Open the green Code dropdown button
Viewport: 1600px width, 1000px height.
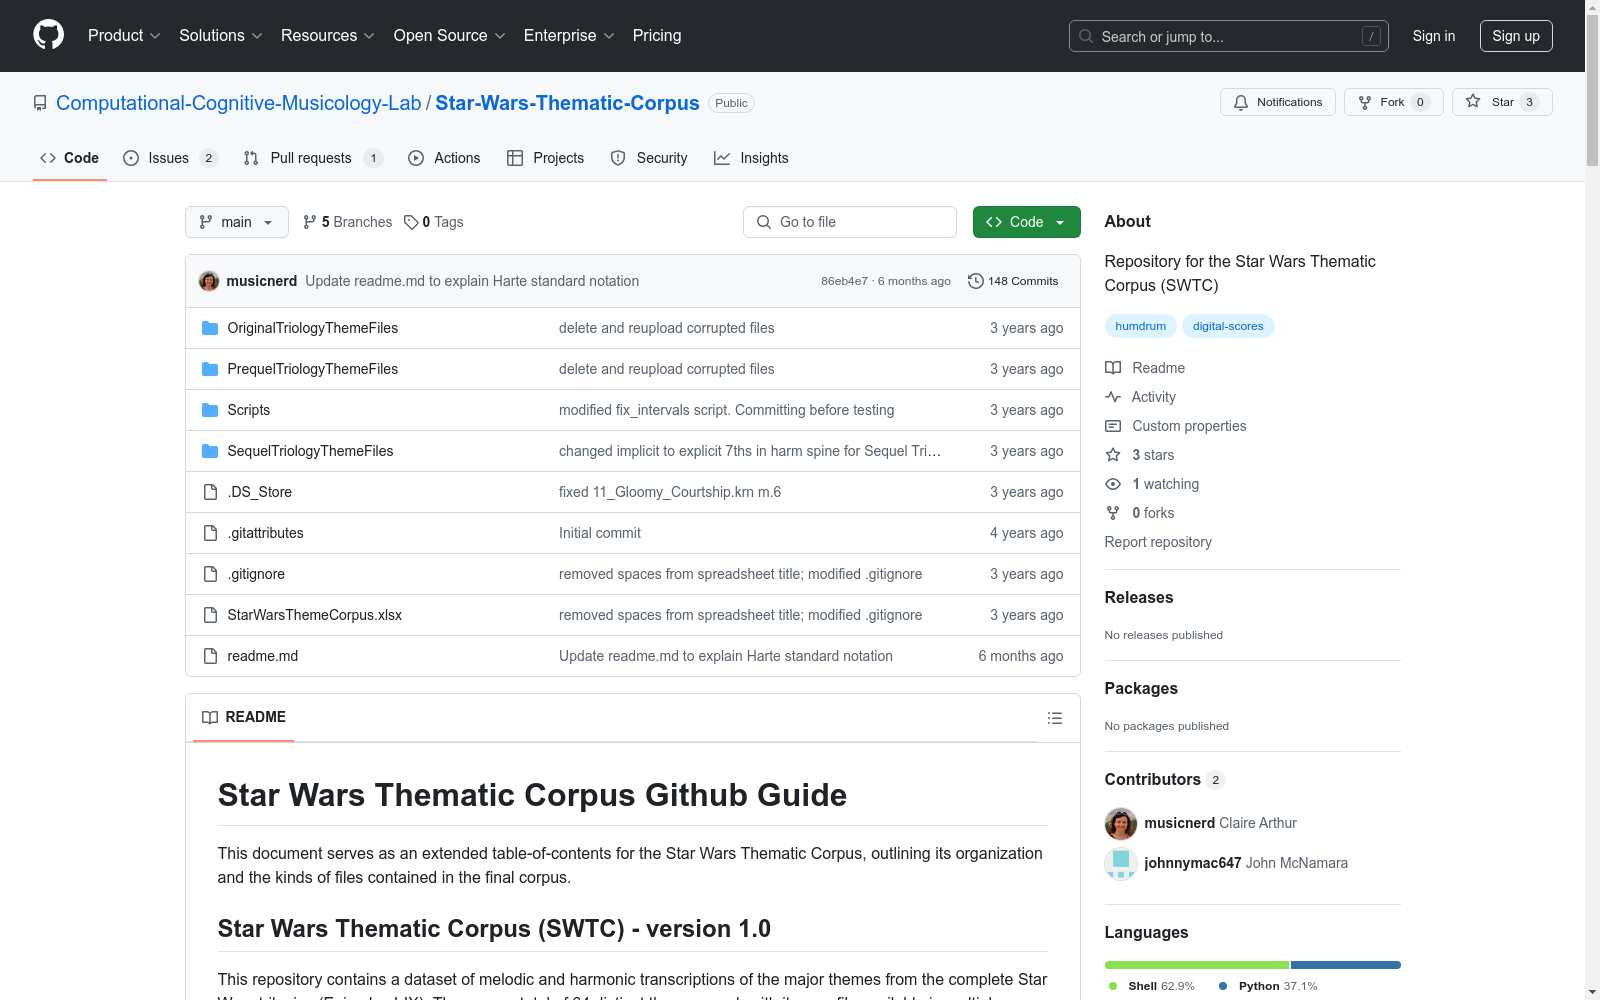1026,222
